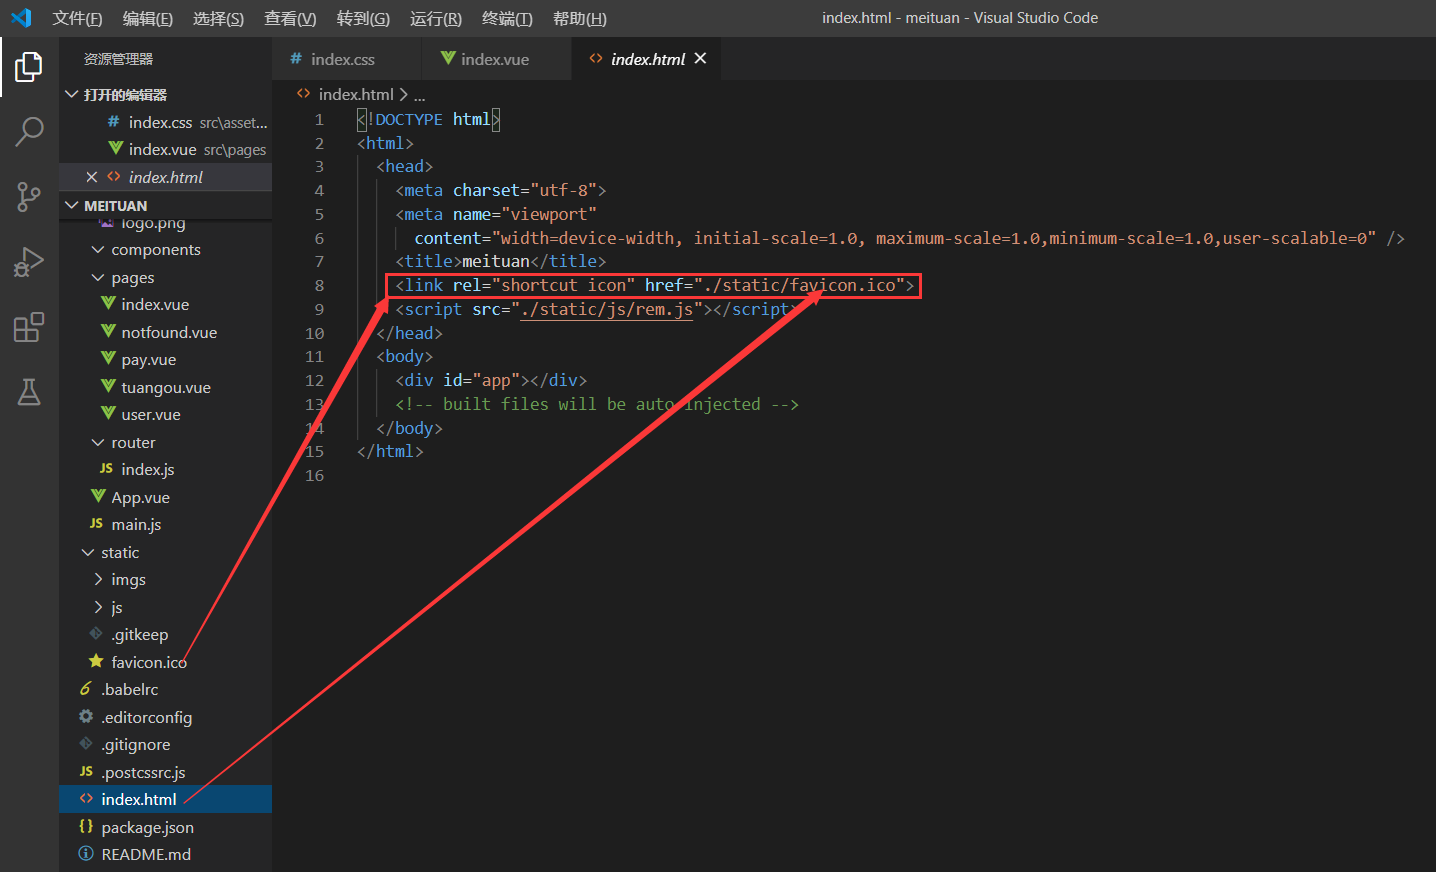Click the VS Code logo icon
1436x872 pixels.
click(21, 18)
